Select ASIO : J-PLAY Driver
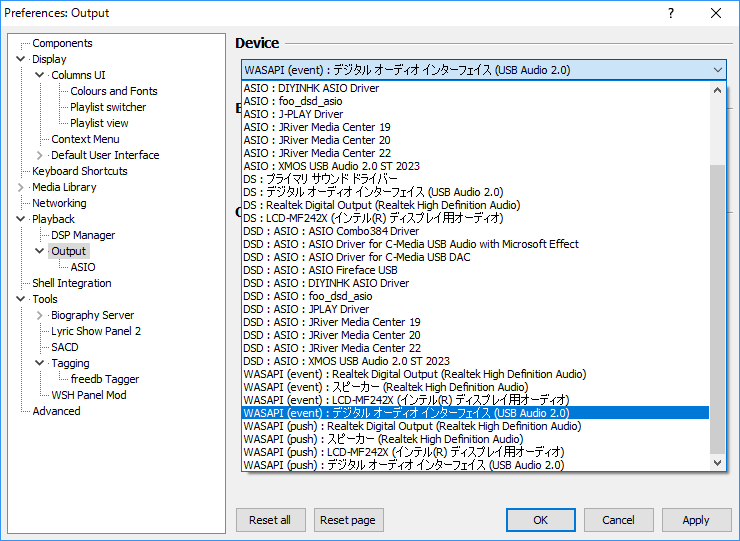Screen dimensions: 740x541 (x=475, y=114)
